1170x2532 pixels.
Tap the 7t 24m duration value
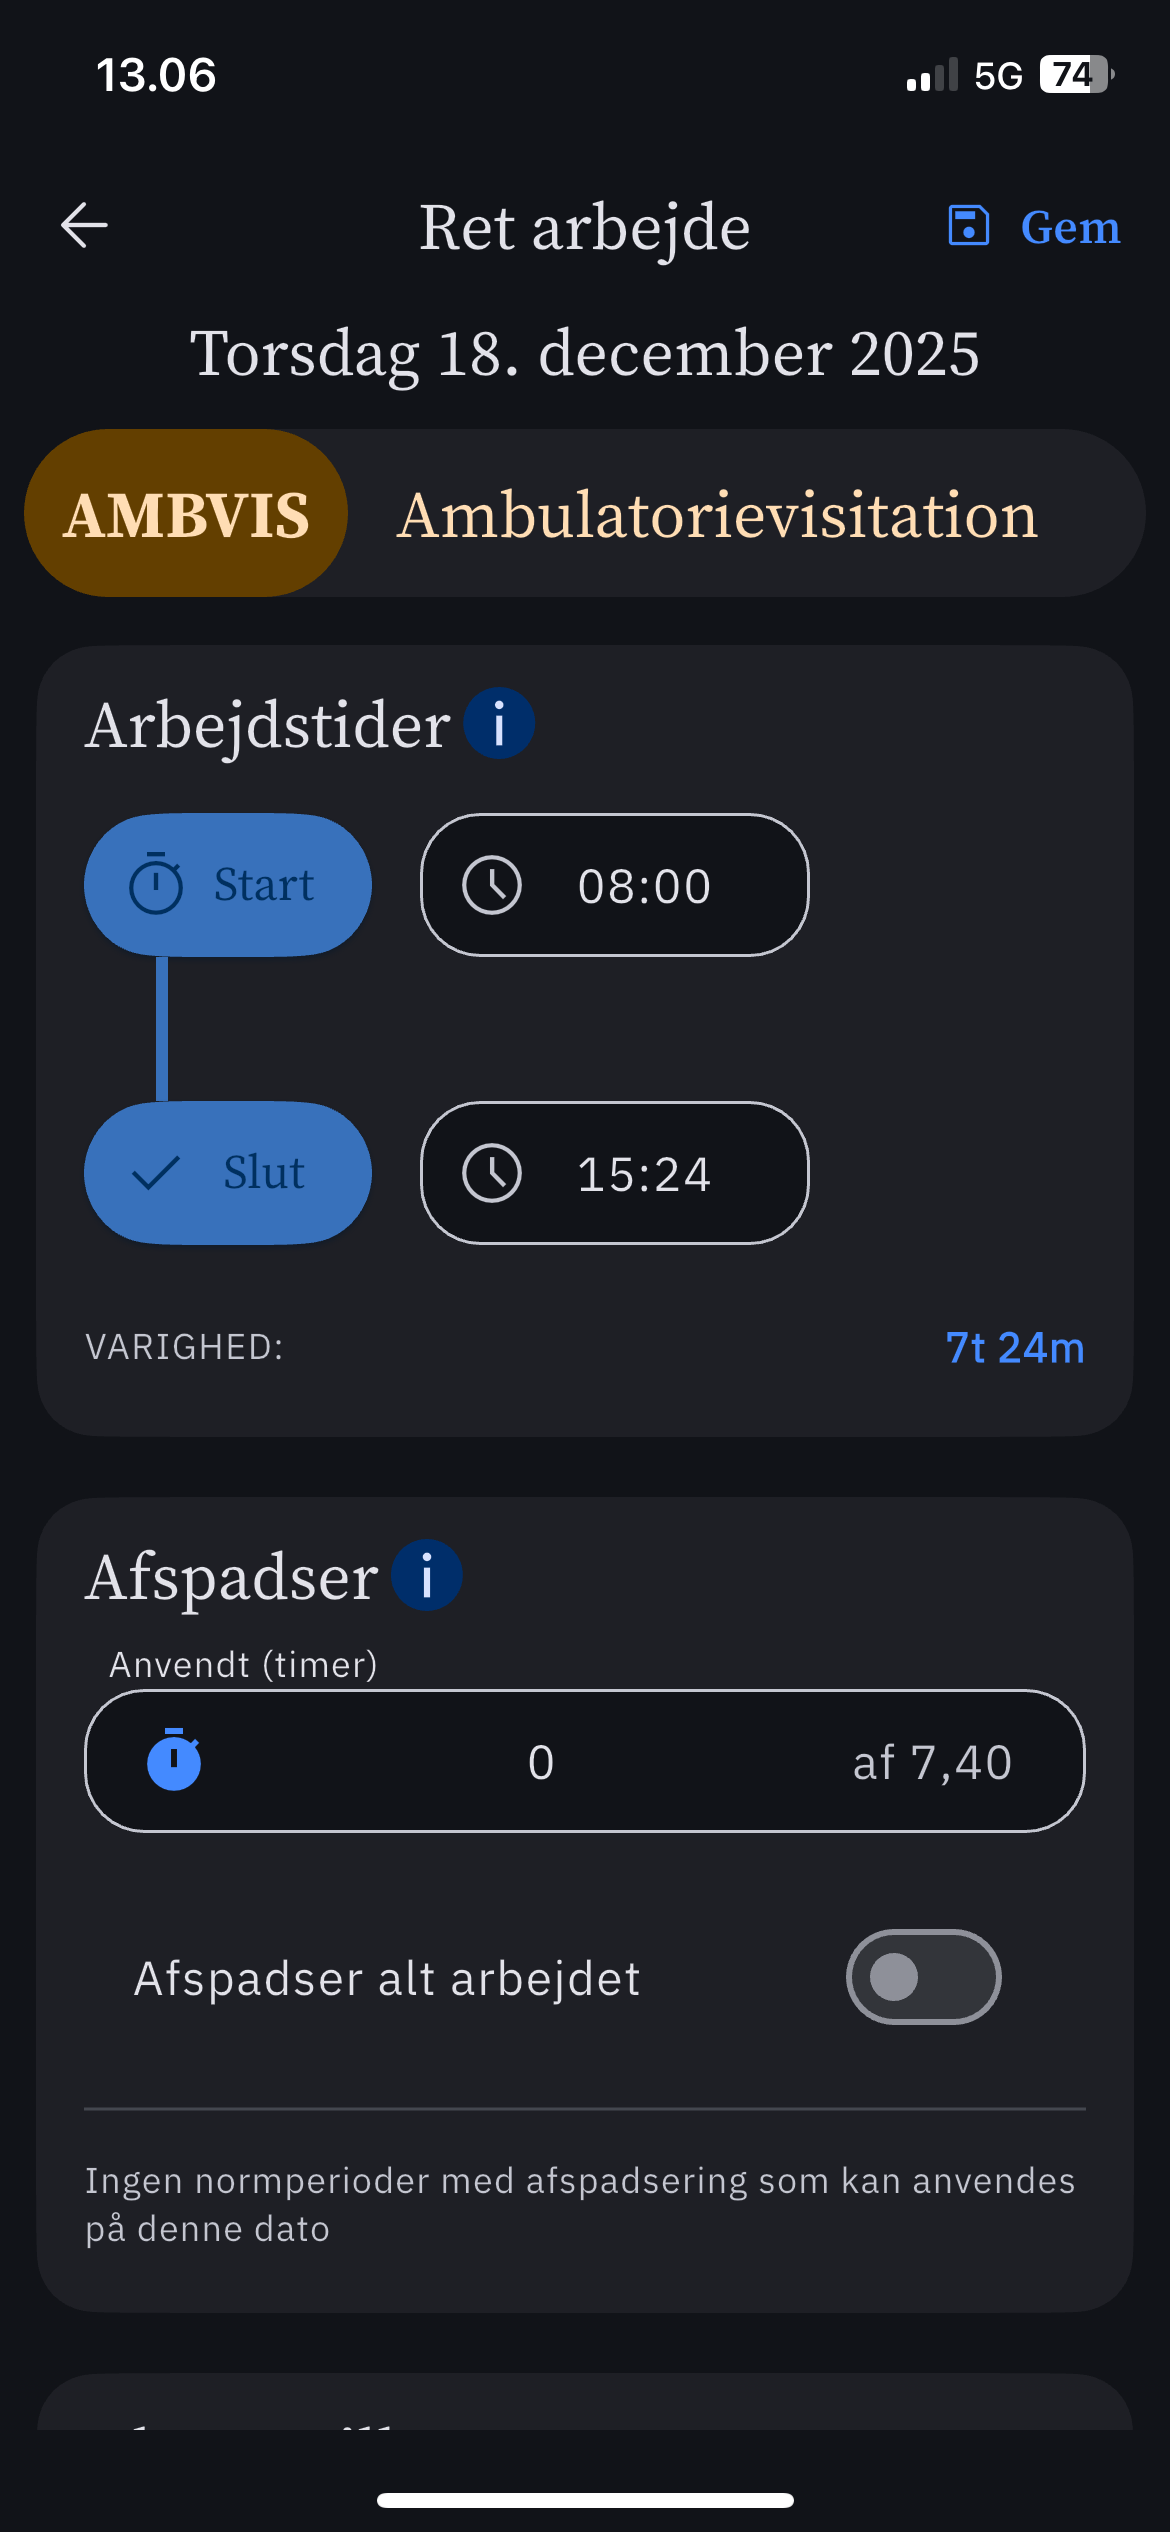click(1014, 1348)
